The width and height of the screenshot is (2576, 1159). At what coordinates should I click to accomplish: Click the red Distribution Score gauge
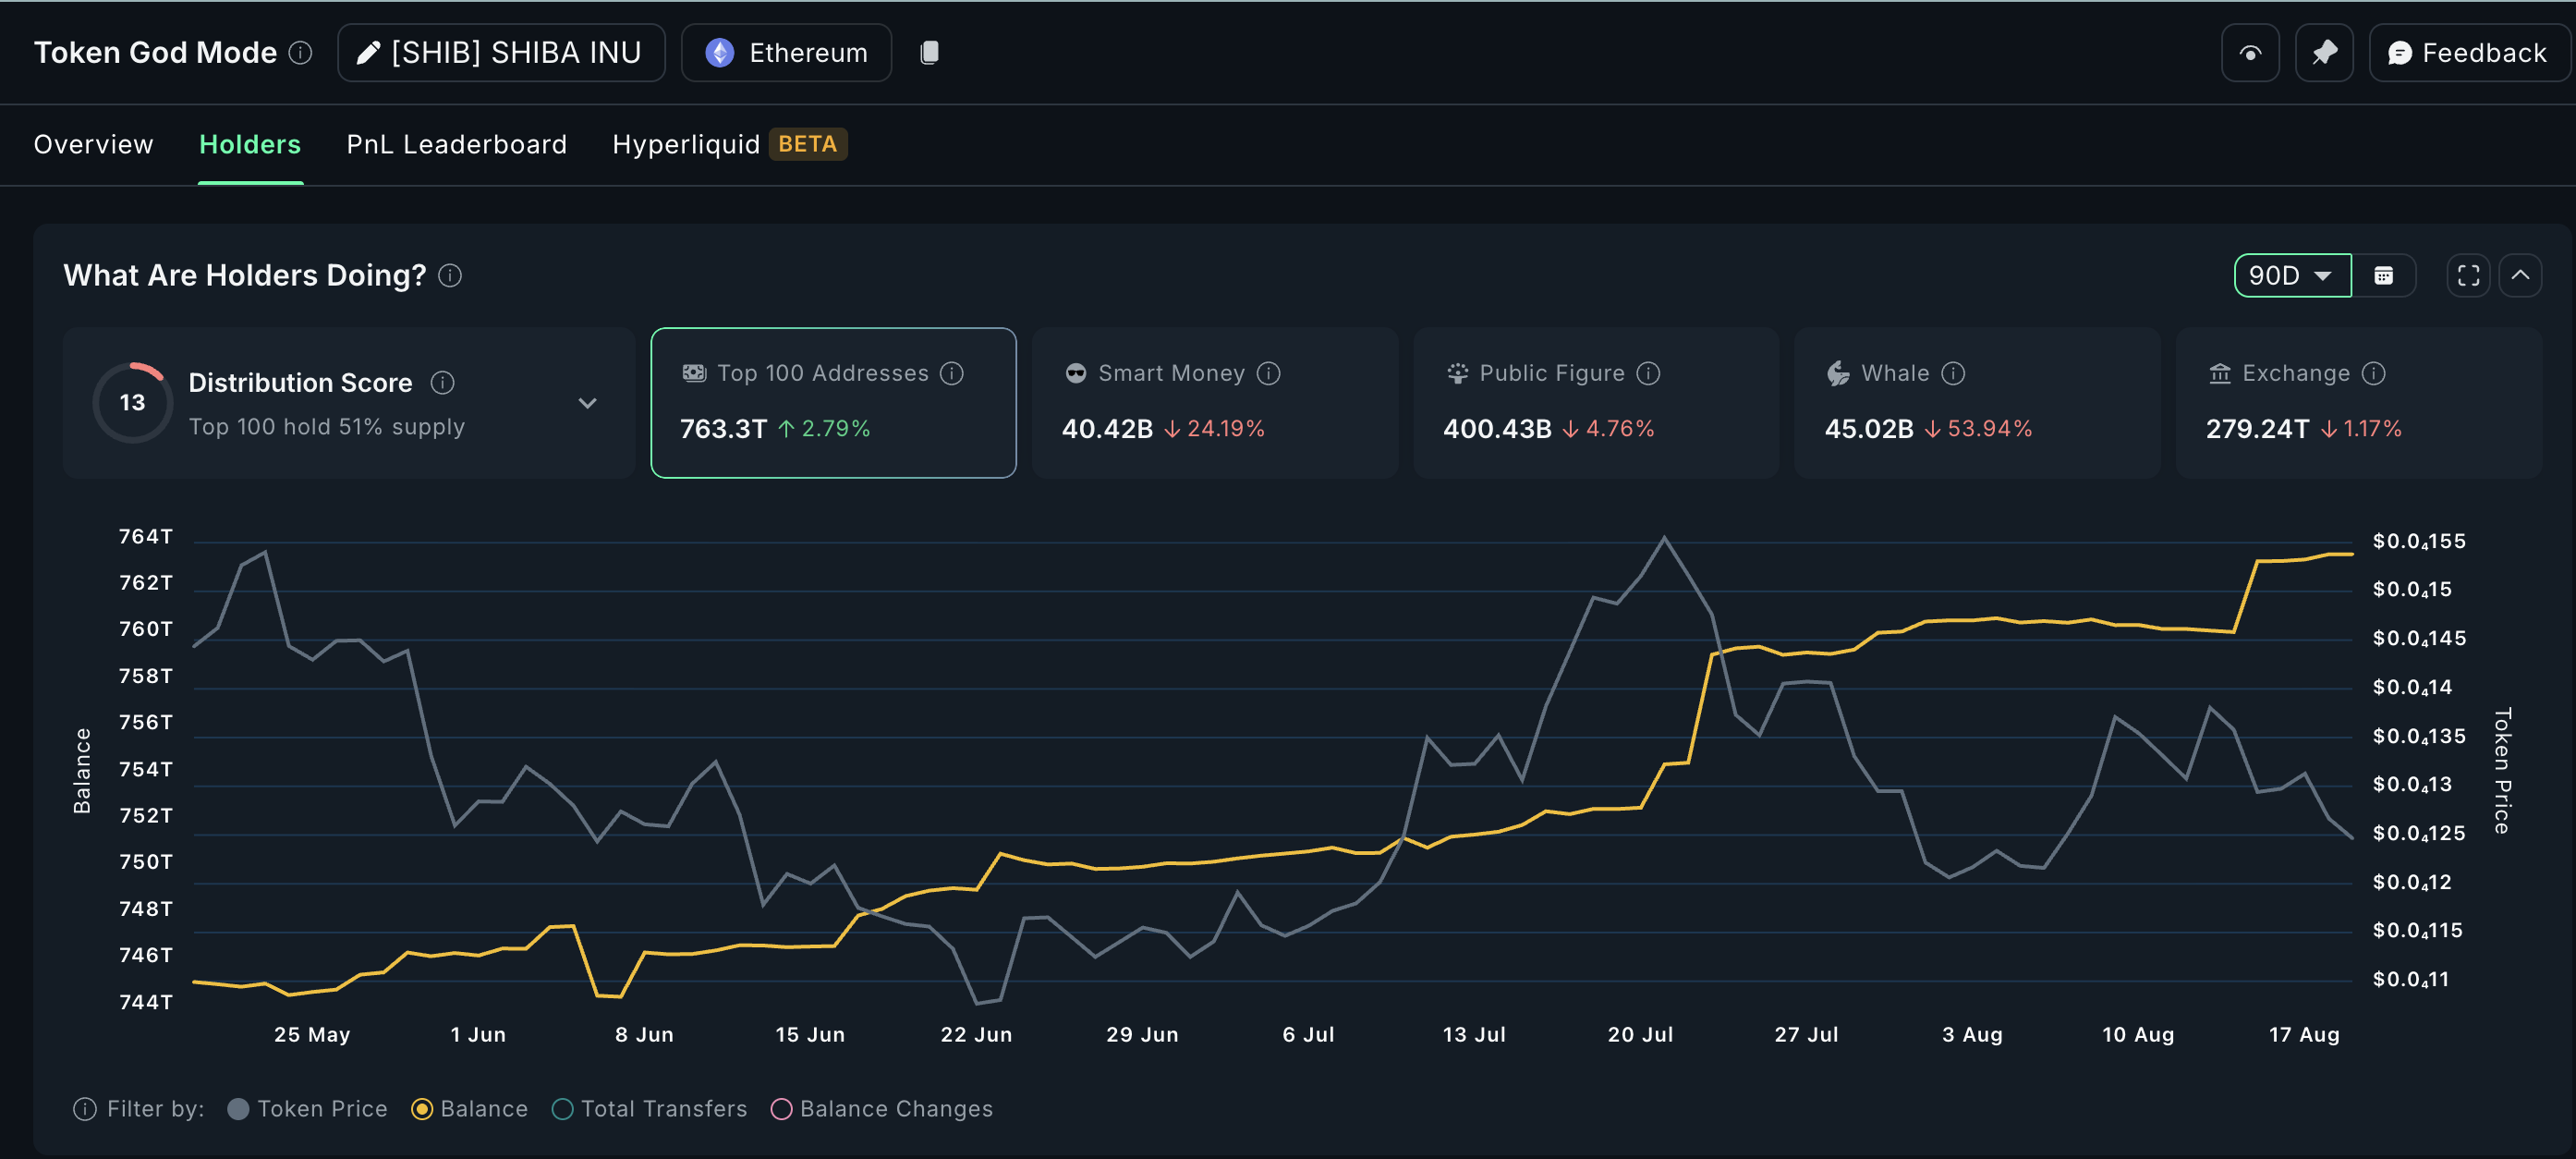(x=132, y=402)
